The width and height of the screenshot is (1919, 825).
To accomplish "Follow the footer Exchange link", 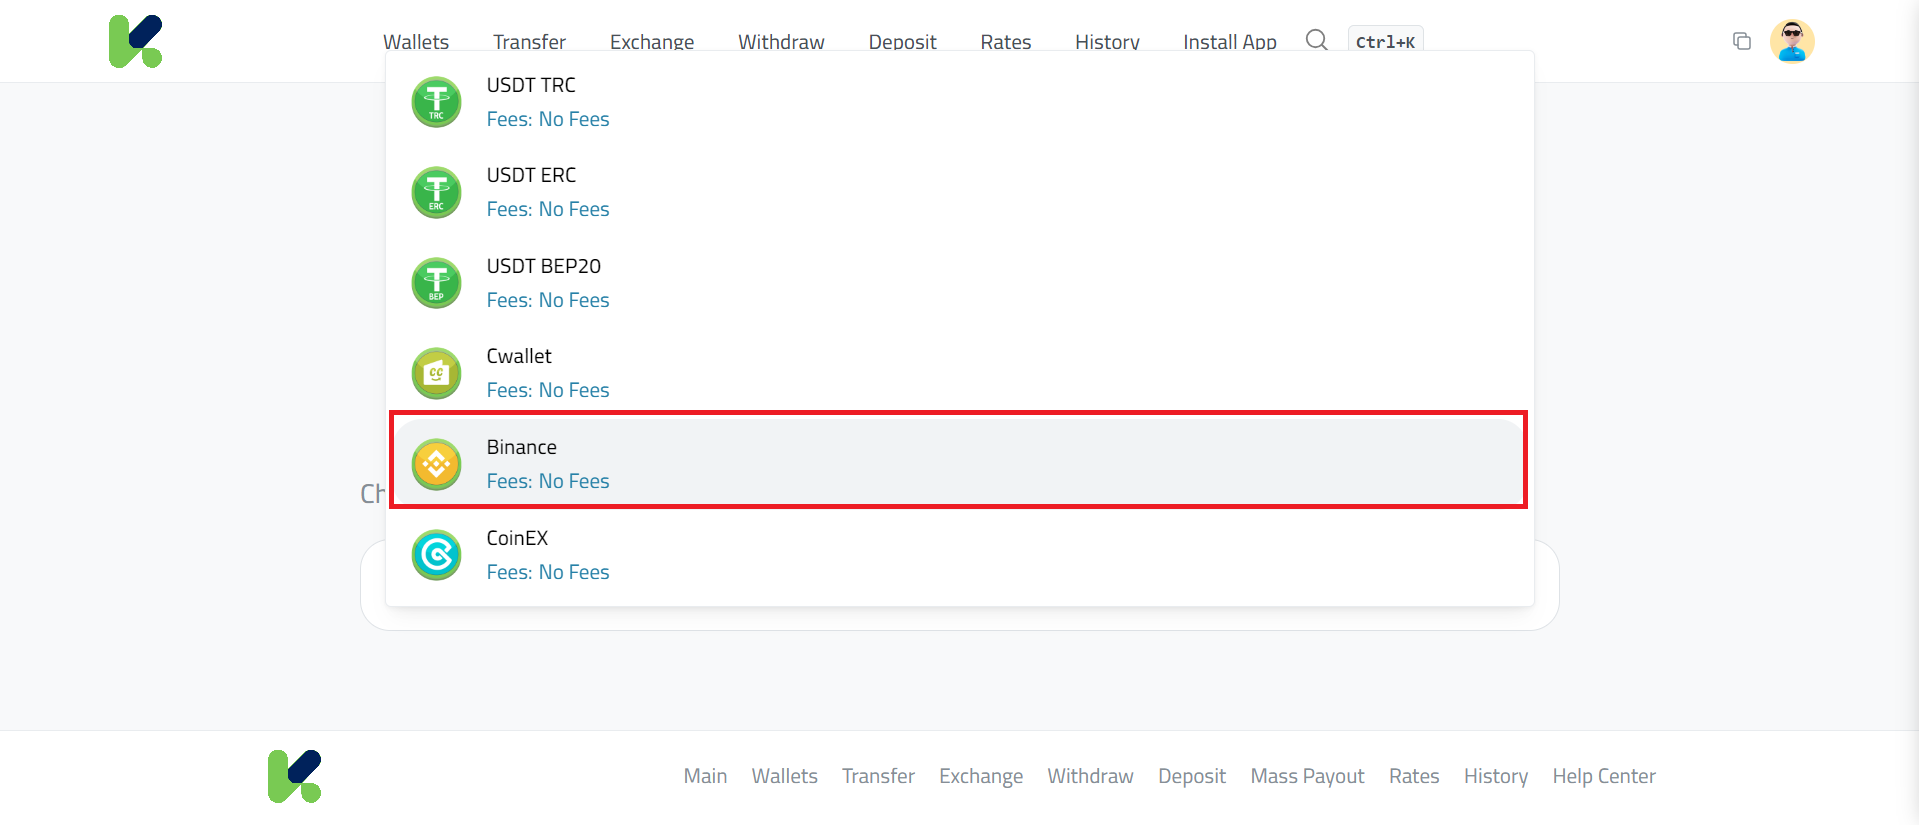I will pos(981,776).
